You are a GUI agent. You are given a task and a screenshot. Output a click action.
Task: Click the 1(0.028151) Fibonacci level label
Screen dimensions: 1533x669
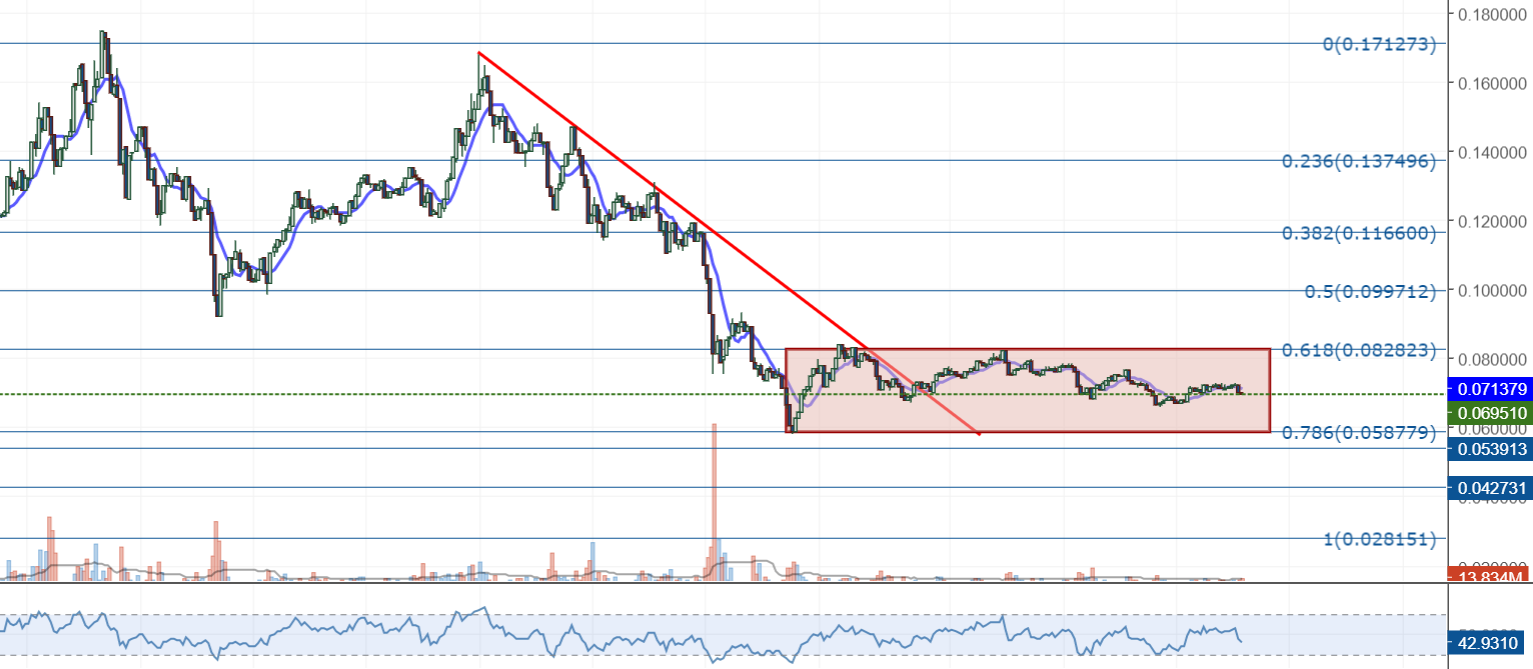tap(1379, 539)
